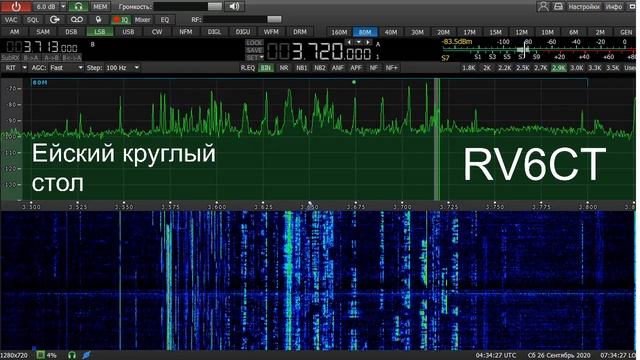
Task: Toggle the NF notch filter
Action: (373, 68)
